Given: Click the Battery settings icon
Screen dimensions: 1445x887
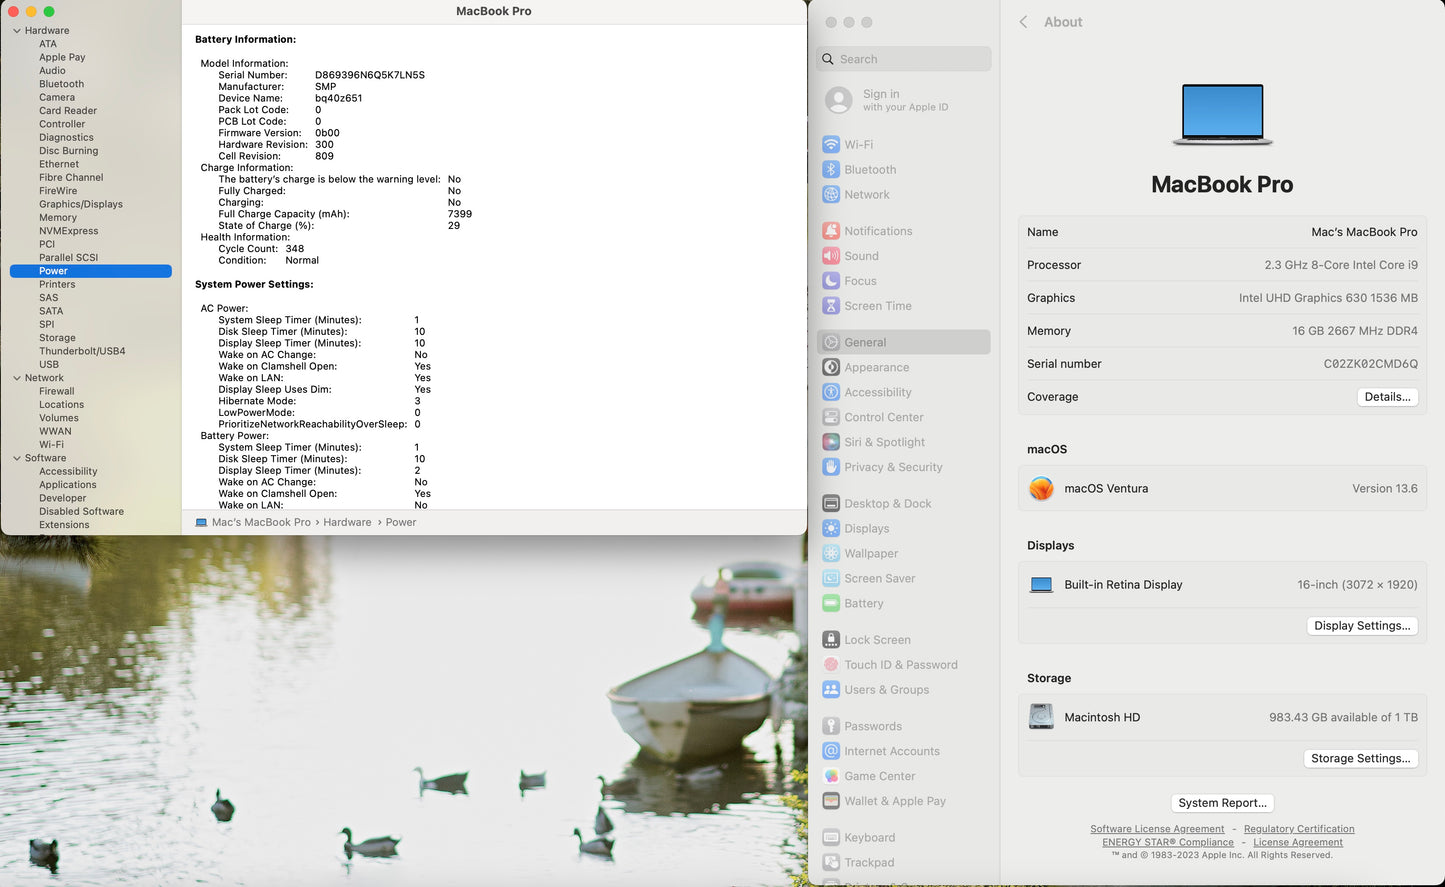Looking at the screenshot, I should pos(831,603).
